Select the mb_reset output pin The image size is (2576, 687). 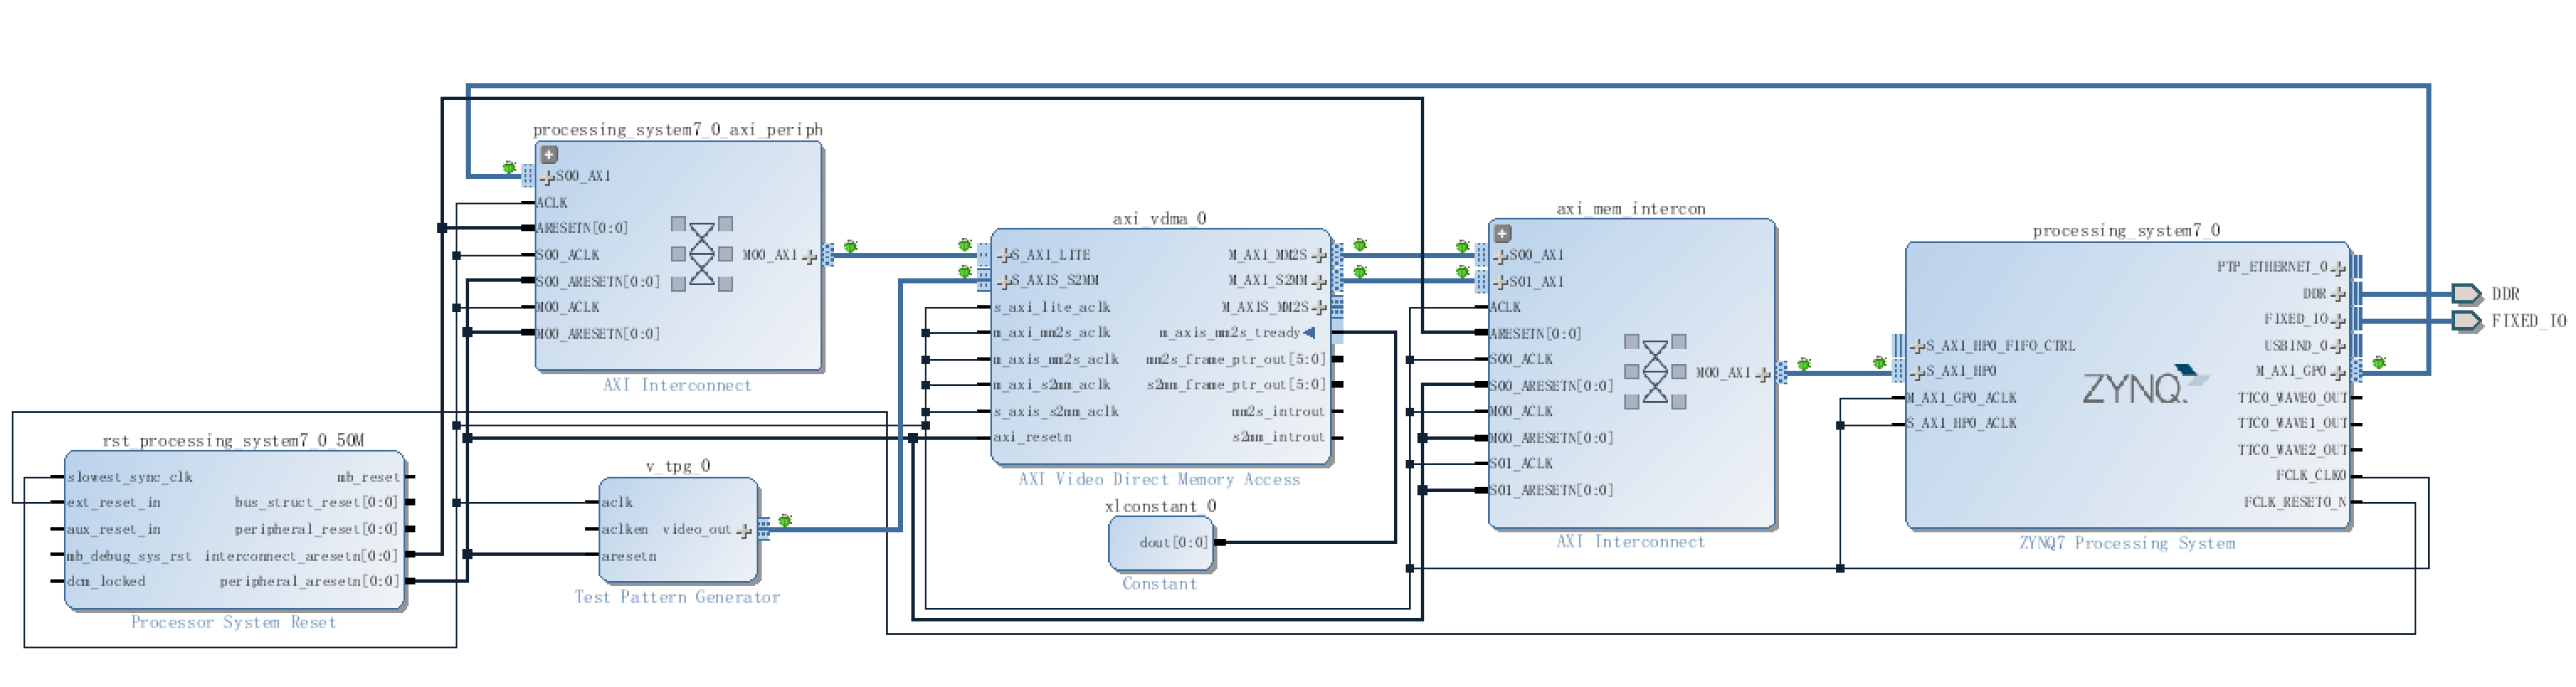click(368, 478)
